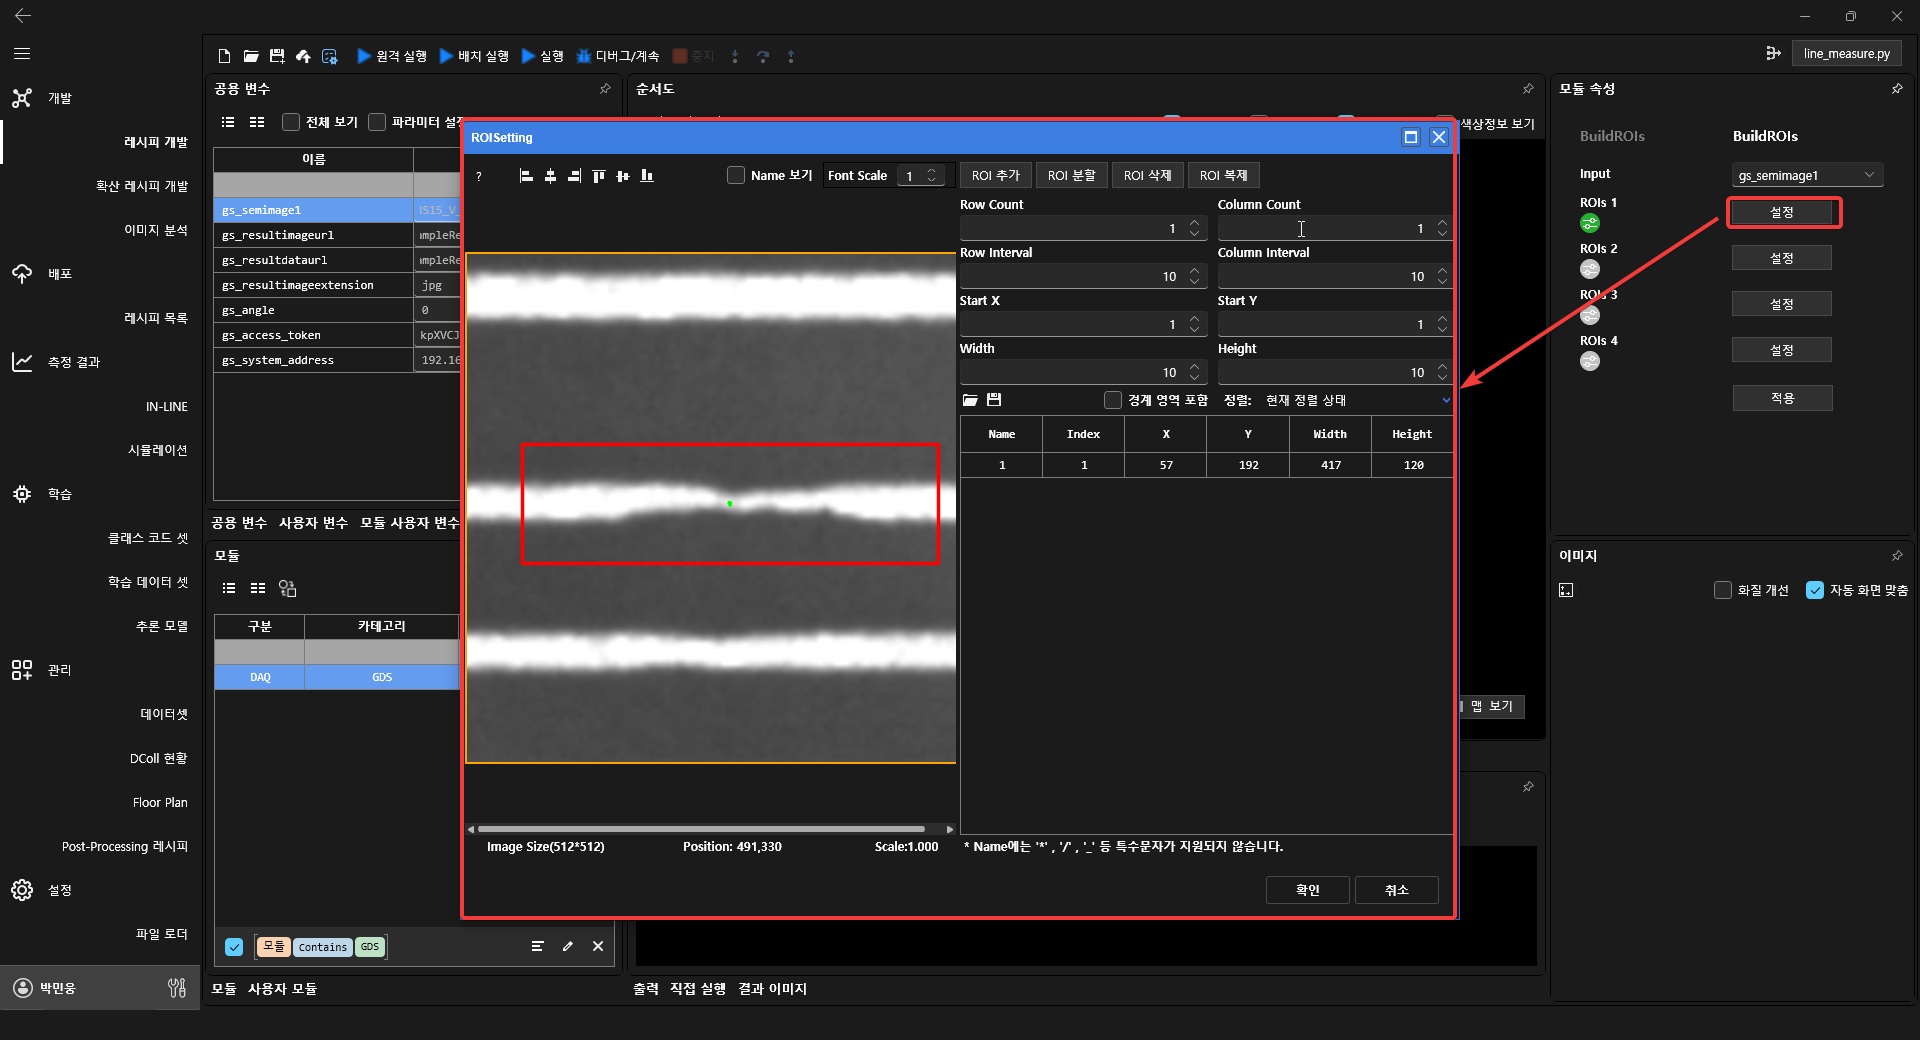Click the ROI 추가 button
Screen dimensions: 1920x1040
click(995, 176)
